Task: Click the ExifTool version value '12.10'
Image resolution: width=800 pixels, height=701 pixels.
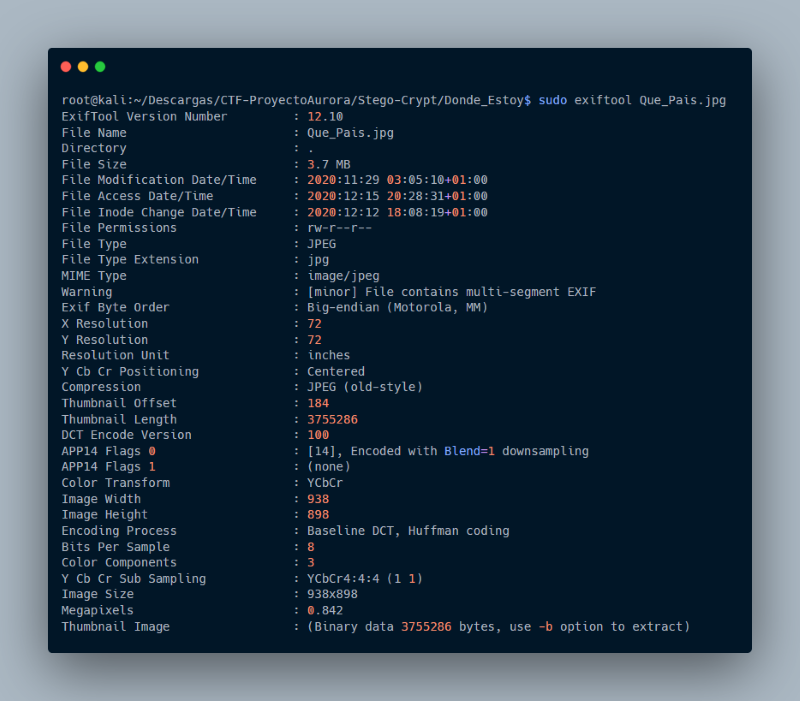Action: (x=325, y=116)
